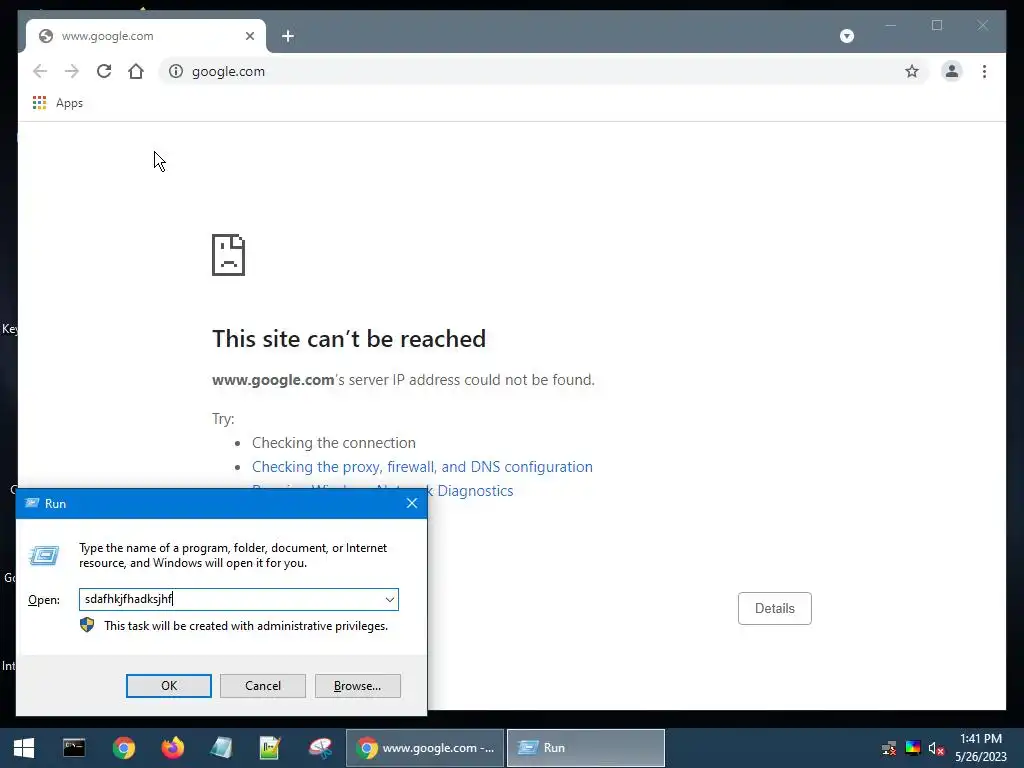
Task: Switch to Run taskbar button
Action: point(586,748)
